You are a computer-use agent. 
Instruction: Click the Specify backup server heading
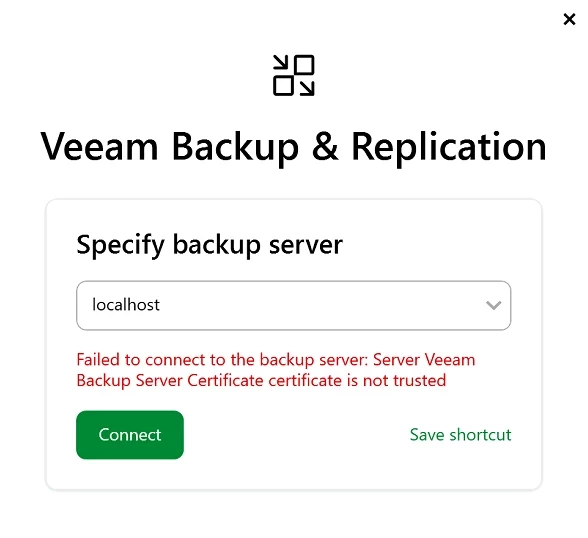209,244
